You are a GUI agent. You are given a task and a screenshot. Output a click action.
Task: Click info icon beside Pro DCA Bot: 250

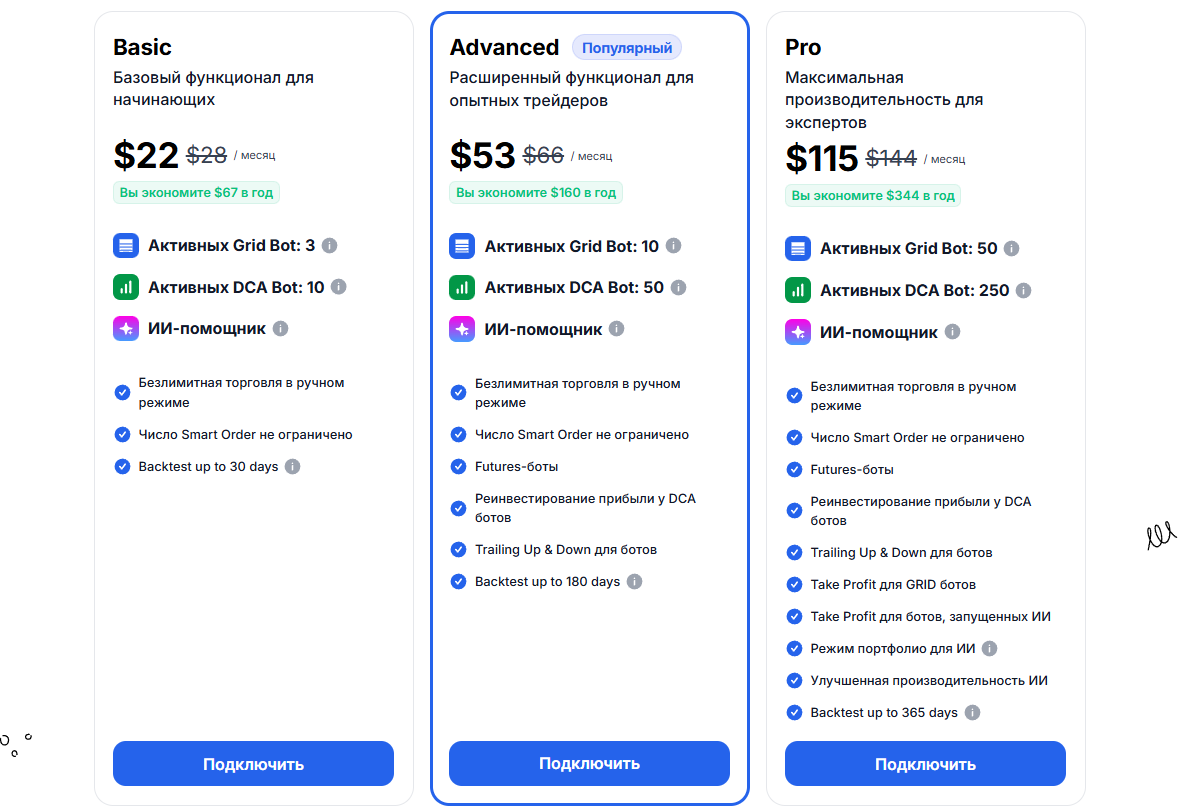coord(1023,290)
